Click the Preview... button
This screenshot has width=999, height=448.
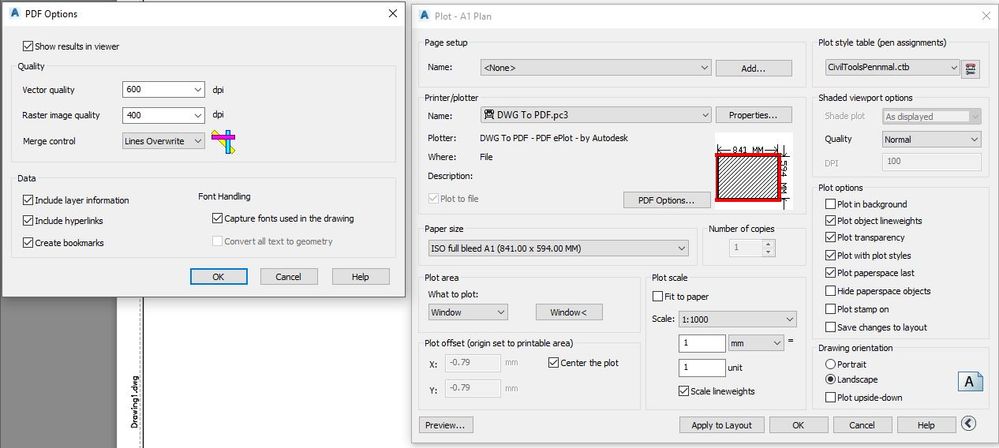pos(446,425)
